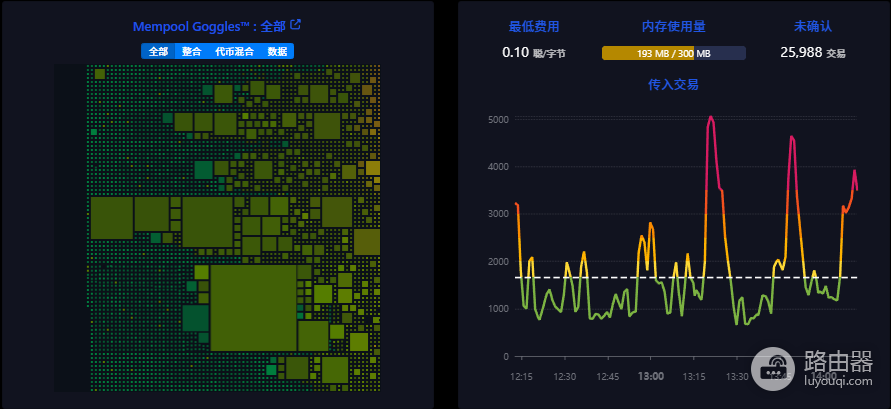The width and height of the screenshot is (891, 409).
Task: Click the 12:15 time axis label
Action: (521, 376)
